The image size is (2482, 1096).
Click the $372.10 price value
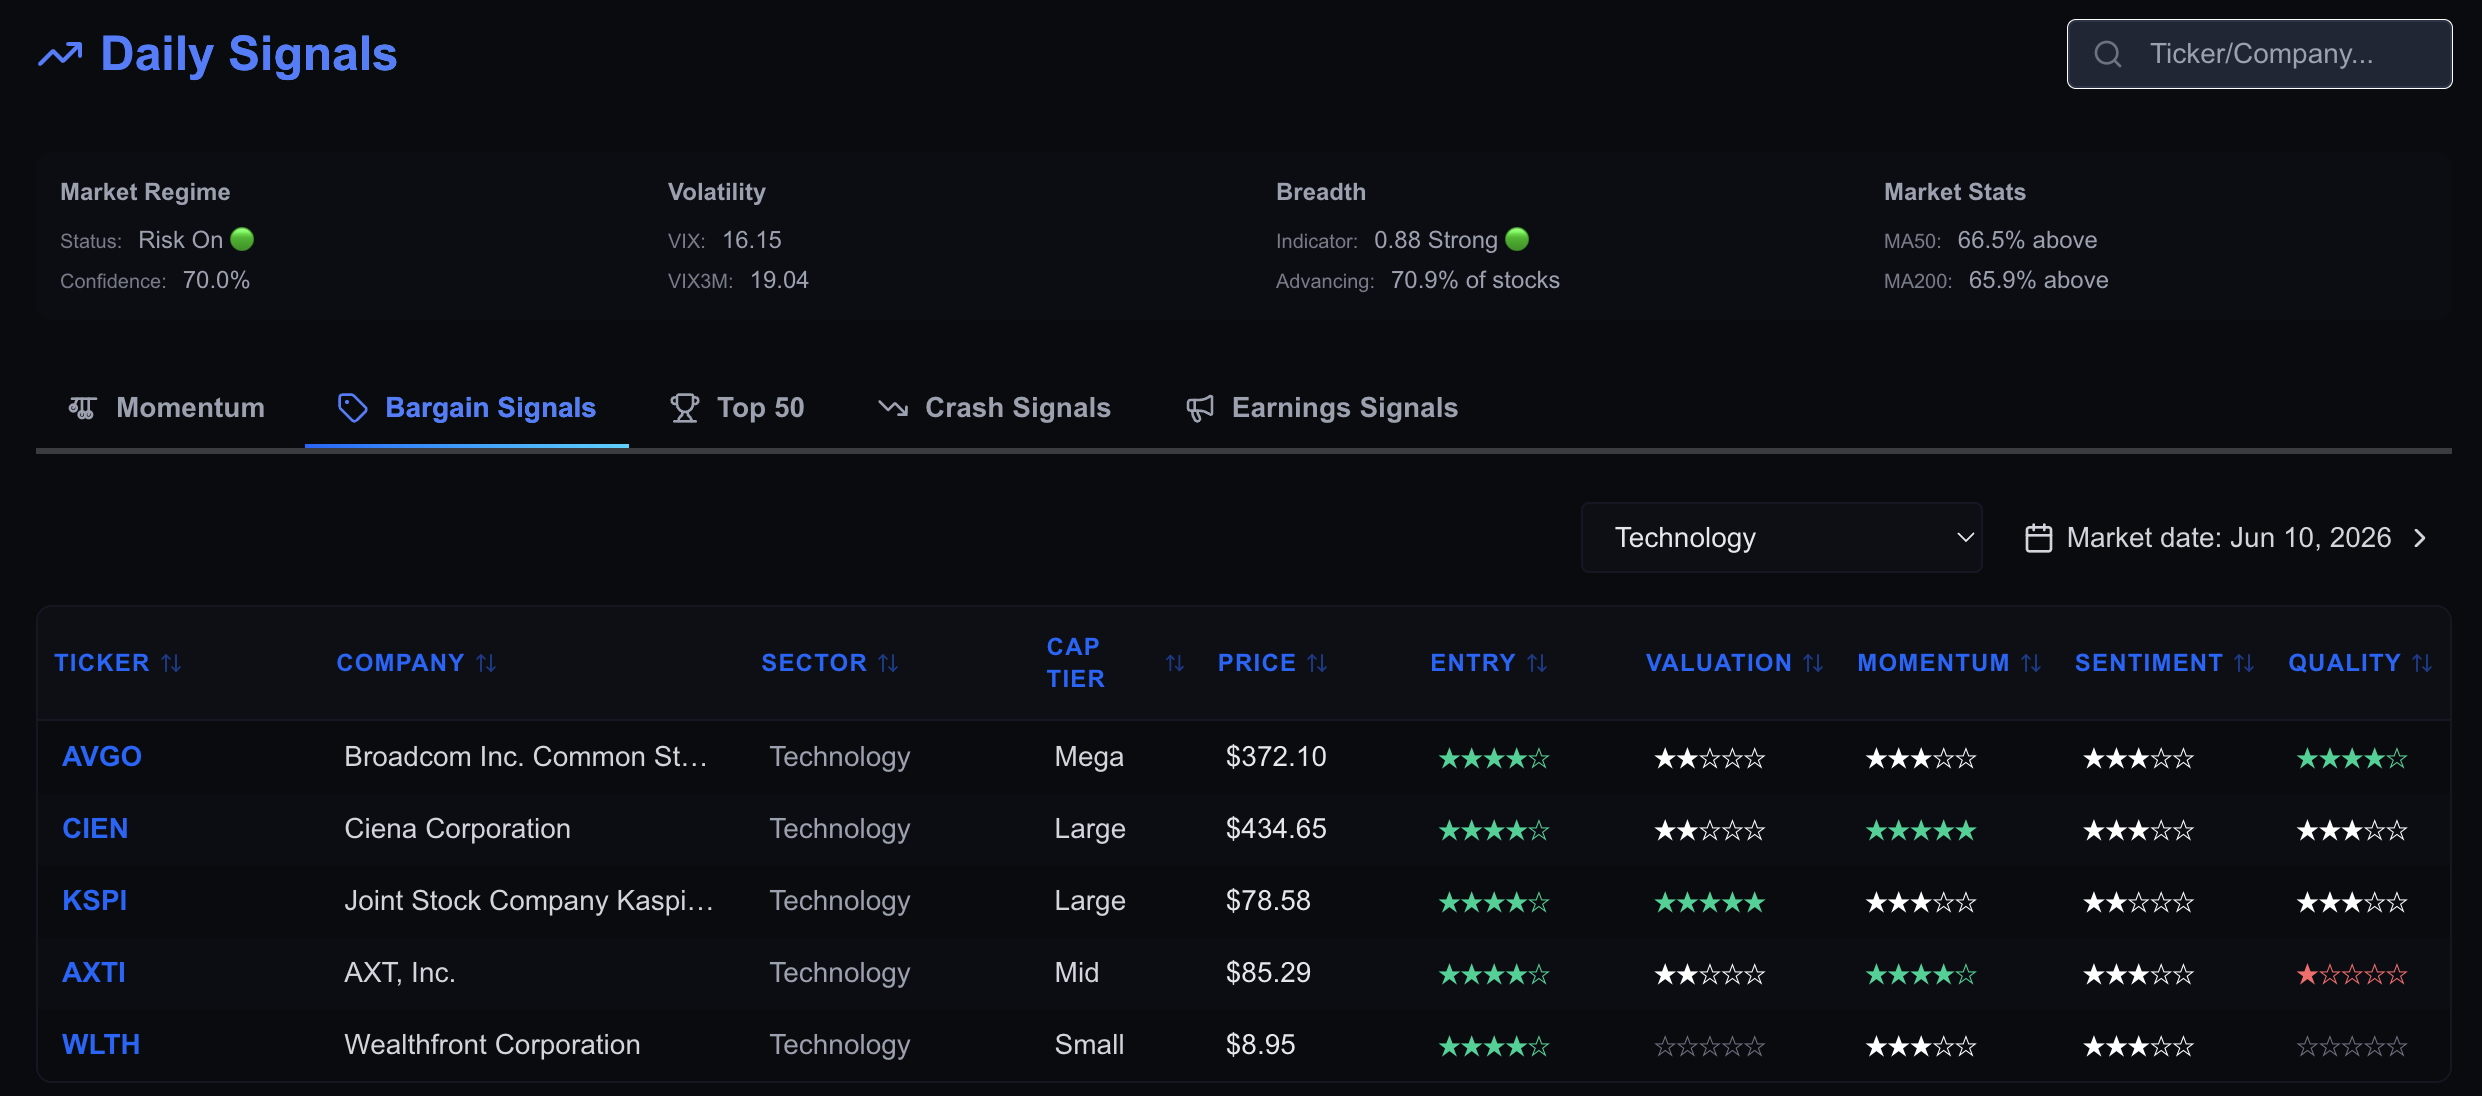tap(1276, 757)
